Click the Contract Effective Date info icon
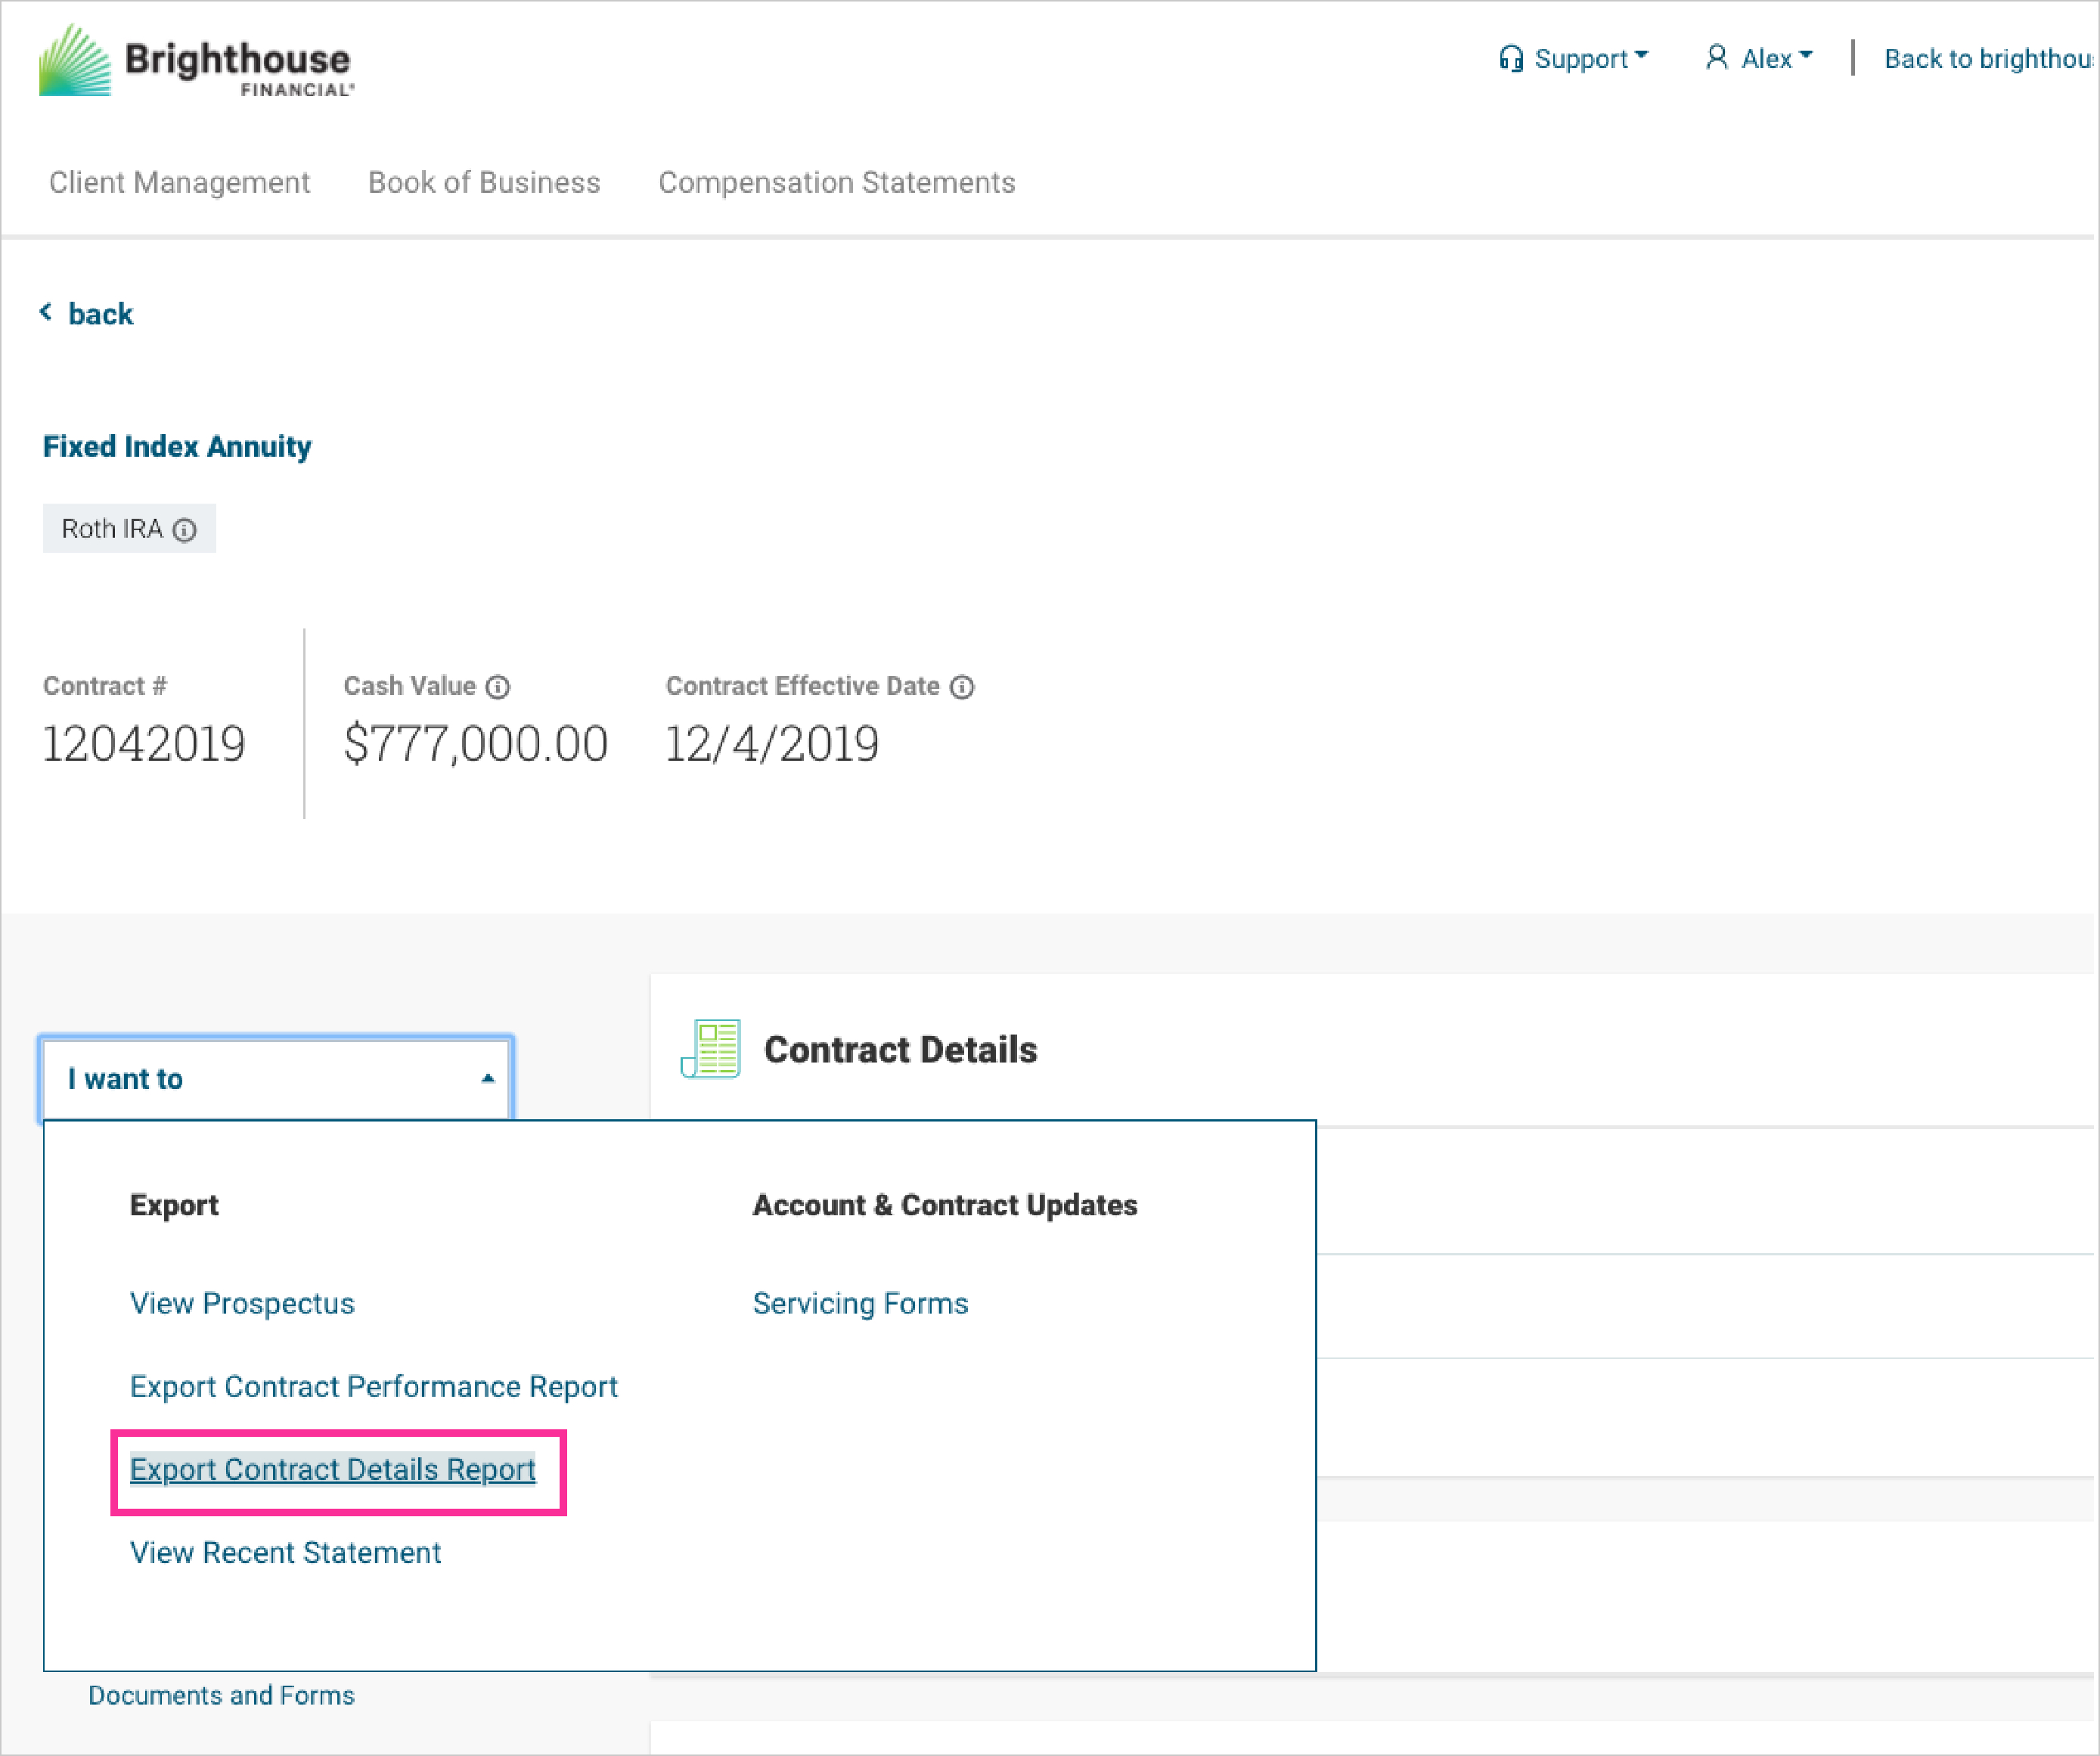This screenshot has width=2100, height=1756. click(x=961, y=687)
